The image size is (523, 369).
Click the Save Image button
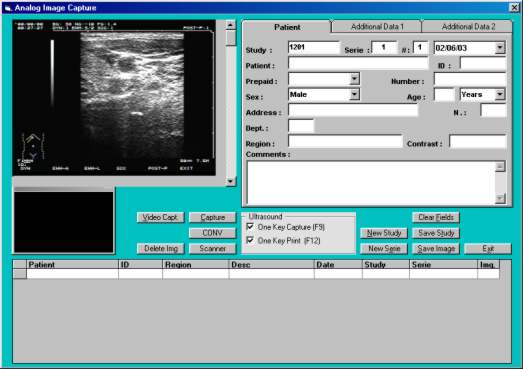tap(436, 249)
